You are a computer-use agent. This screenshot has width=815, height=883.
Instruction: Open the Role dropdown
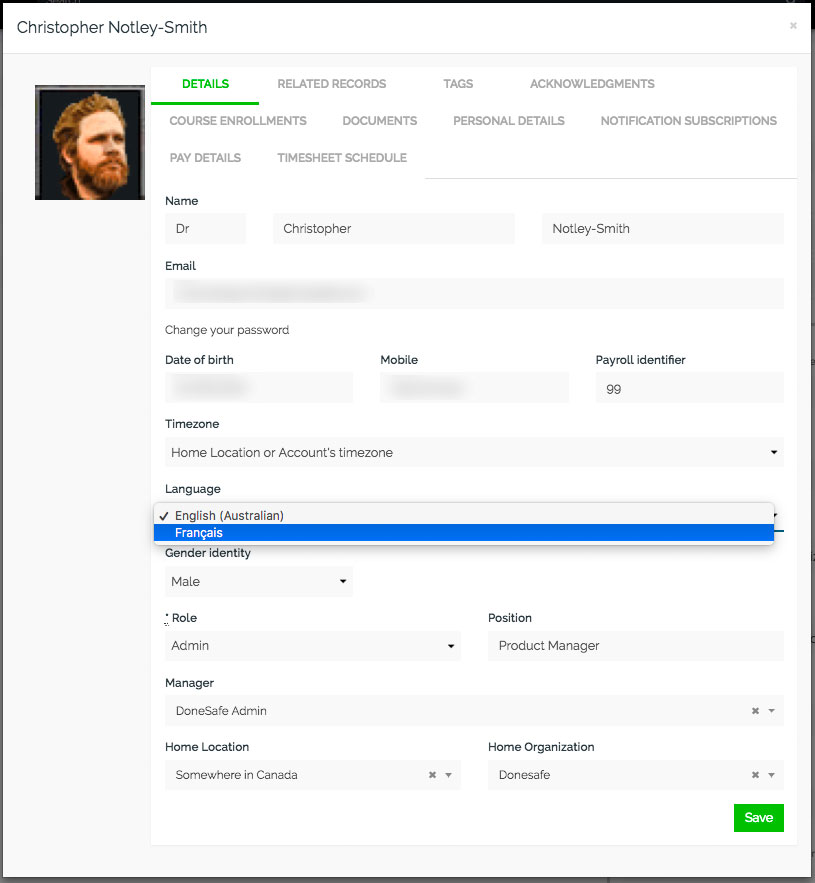point(312,646)
